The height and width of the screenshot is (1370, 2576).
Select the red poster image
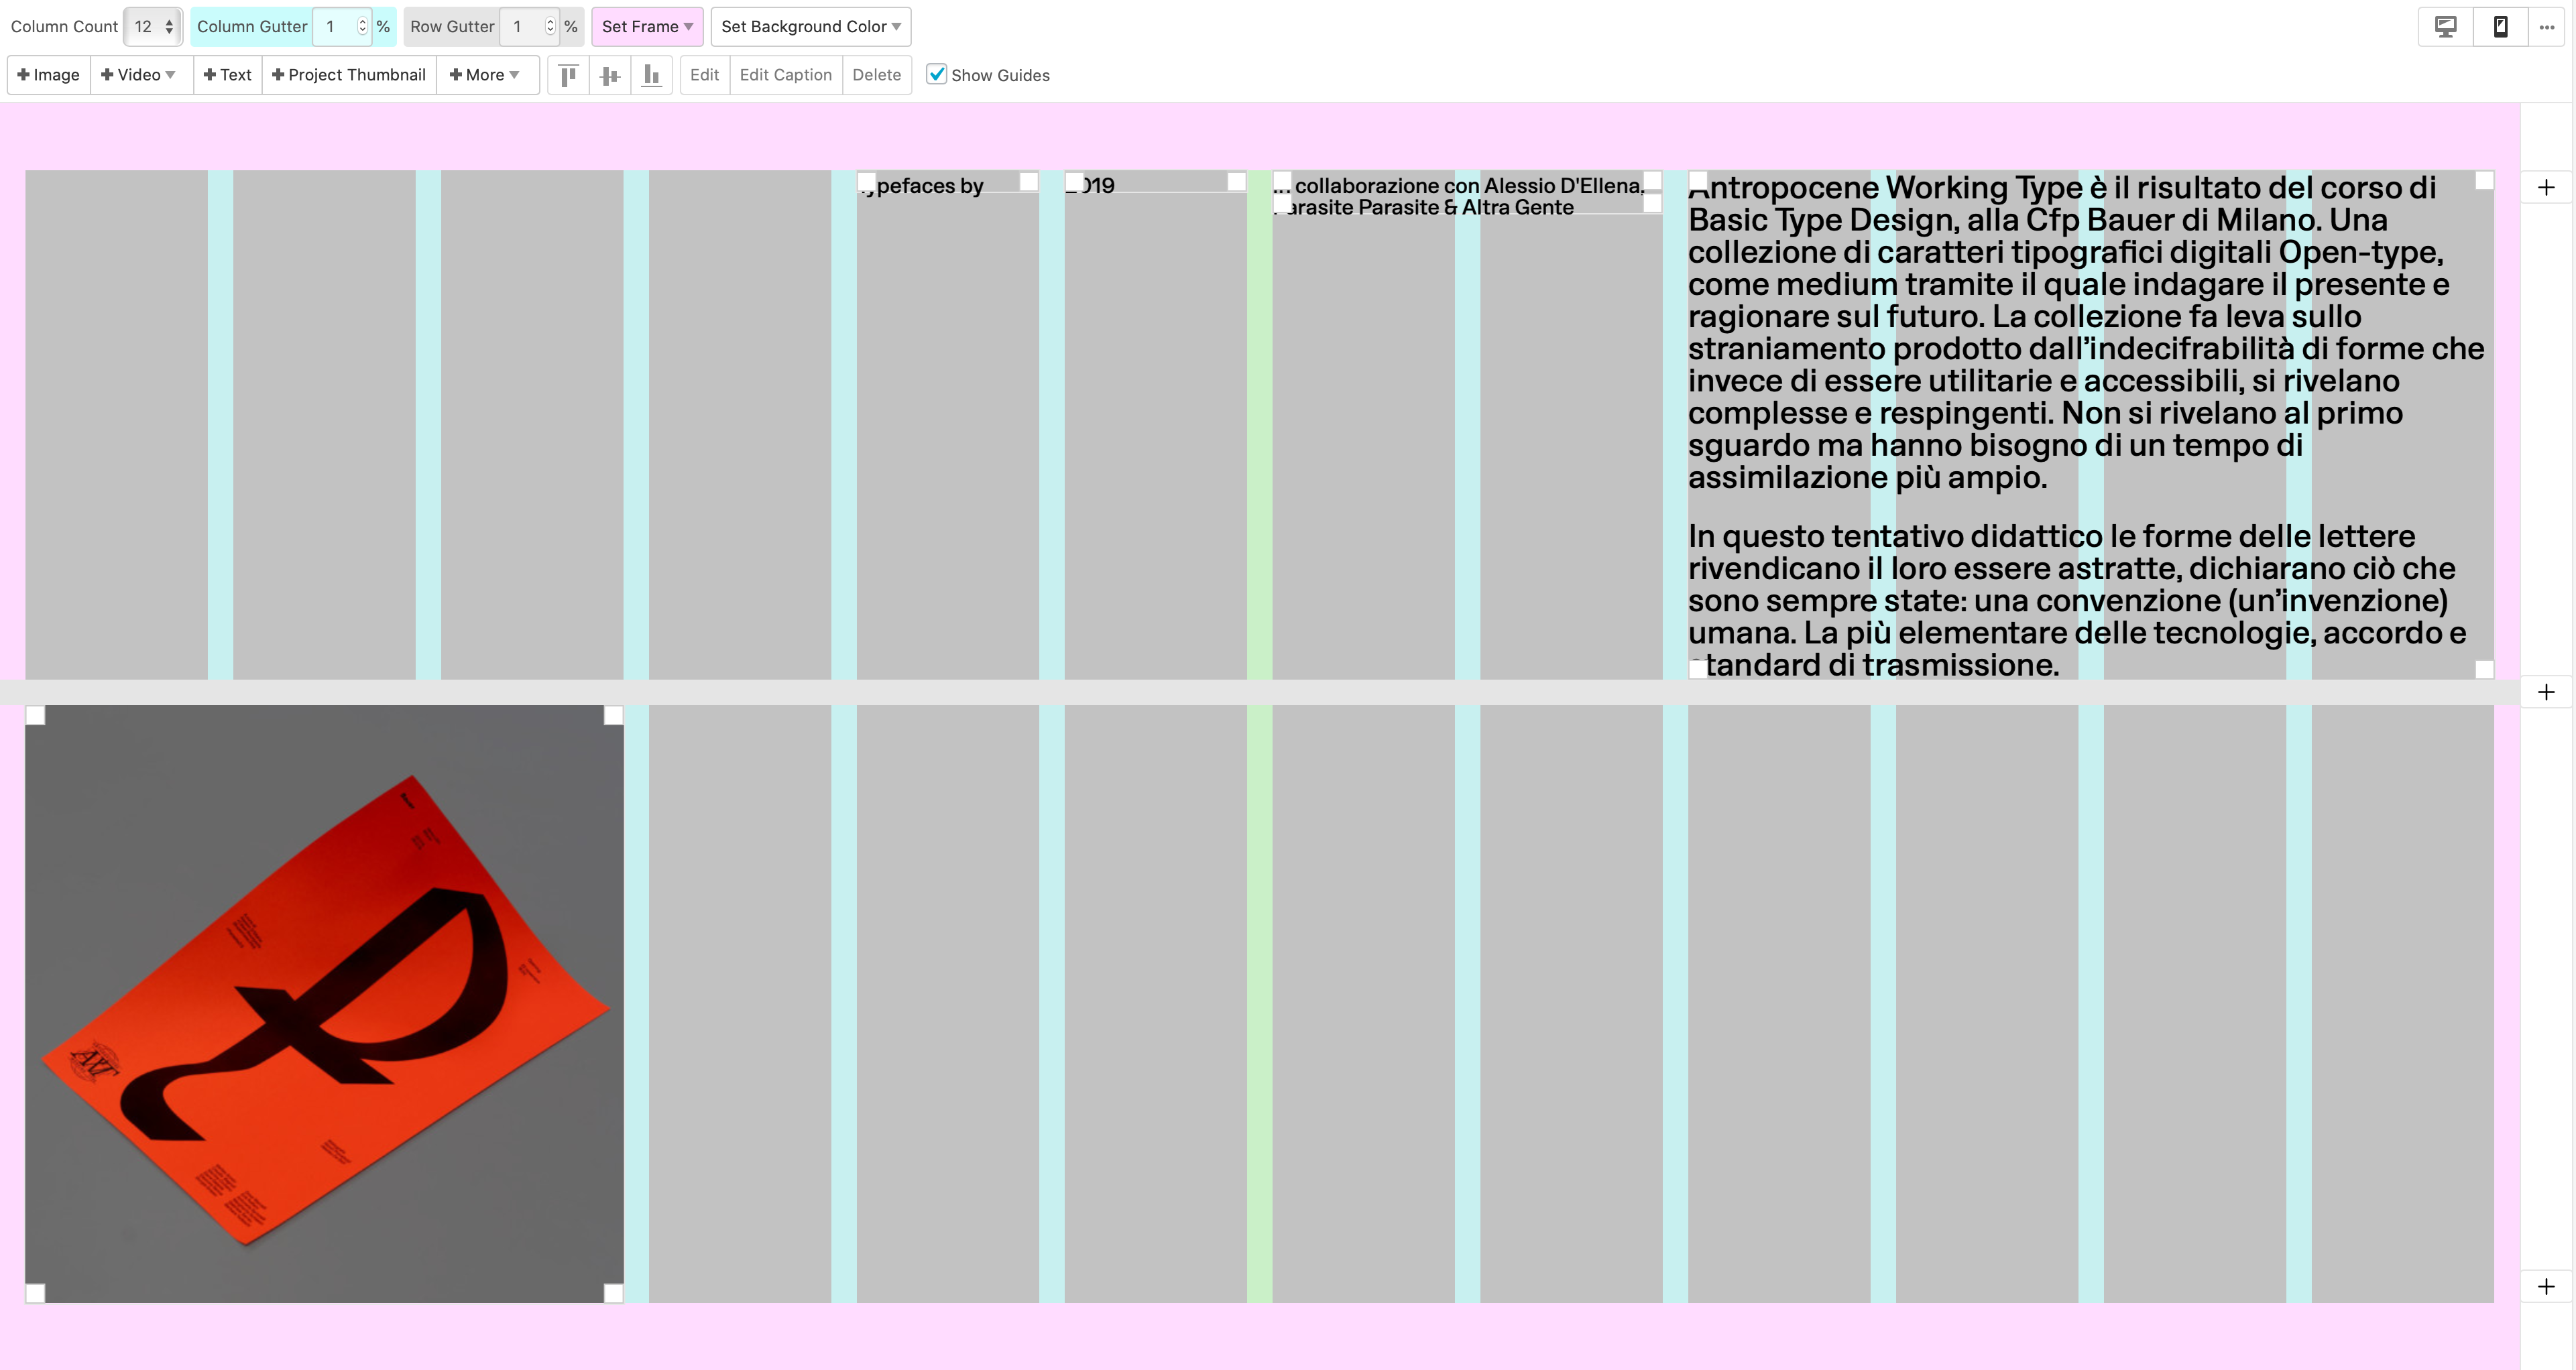(x=324, y=1003)
